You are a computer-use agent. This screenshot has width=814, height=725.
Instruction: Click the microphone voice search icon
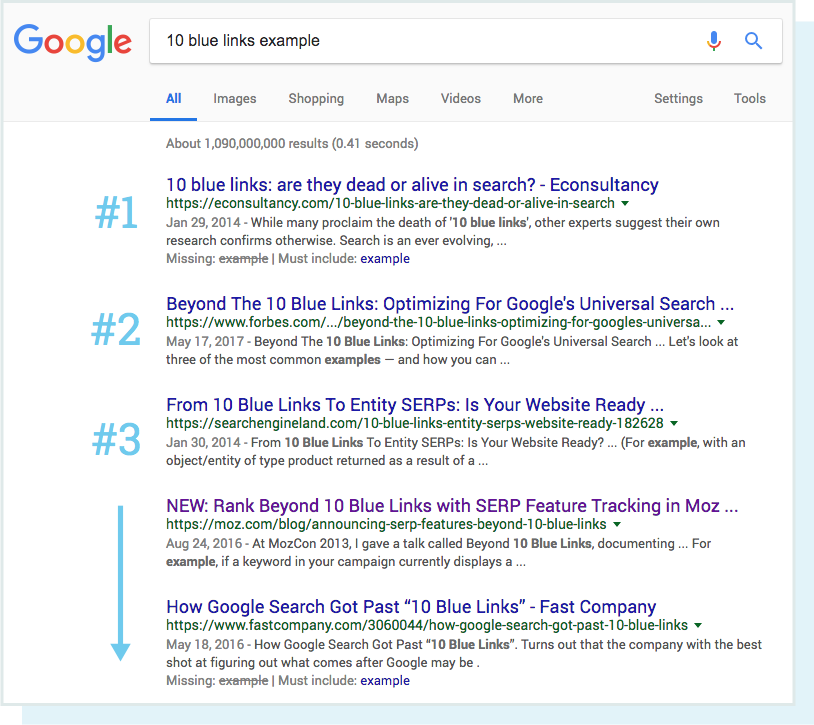[714, 41]
